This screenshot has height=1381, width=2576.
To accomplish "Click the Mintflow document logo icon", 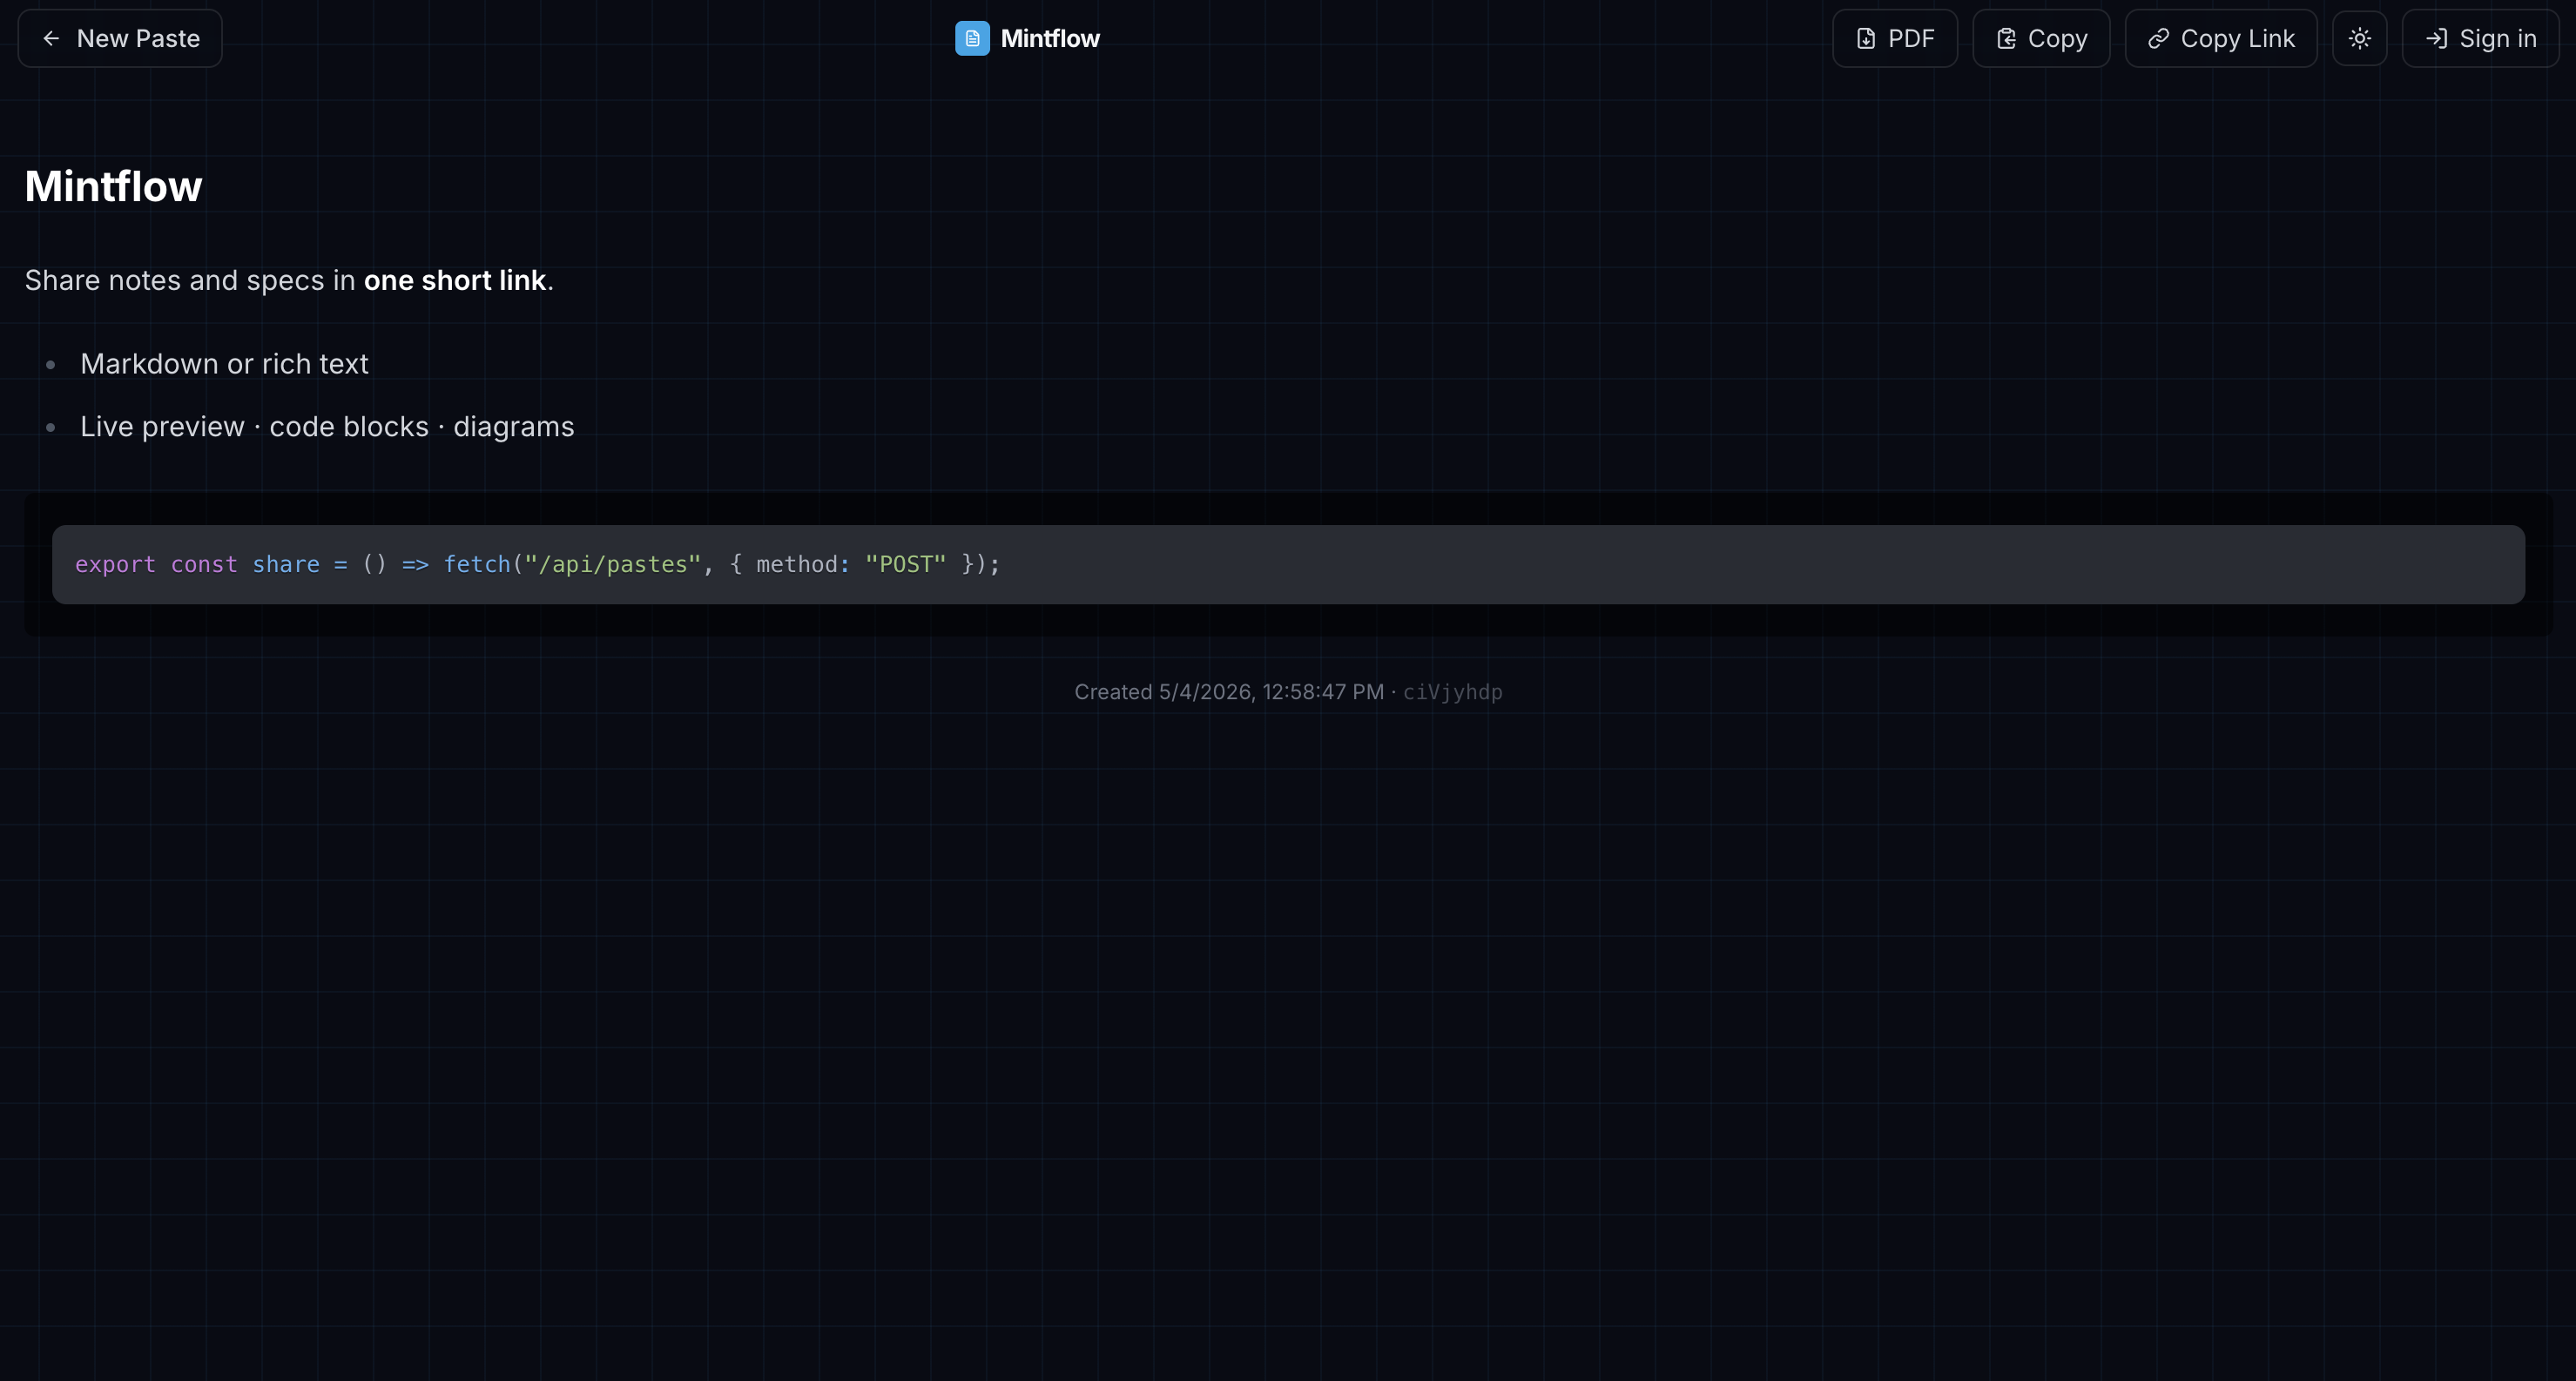I will (x=972, y=38).
